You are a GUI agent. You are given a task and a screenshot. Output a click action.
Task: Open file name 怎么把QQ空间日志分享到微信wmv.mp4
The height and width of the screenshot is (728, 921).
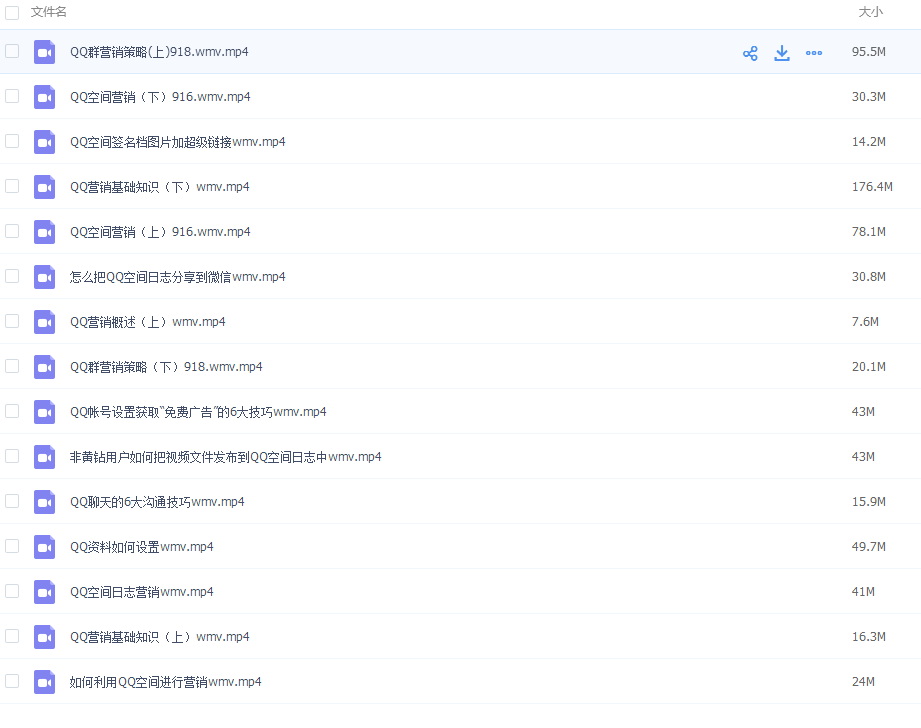pos(177,277)
